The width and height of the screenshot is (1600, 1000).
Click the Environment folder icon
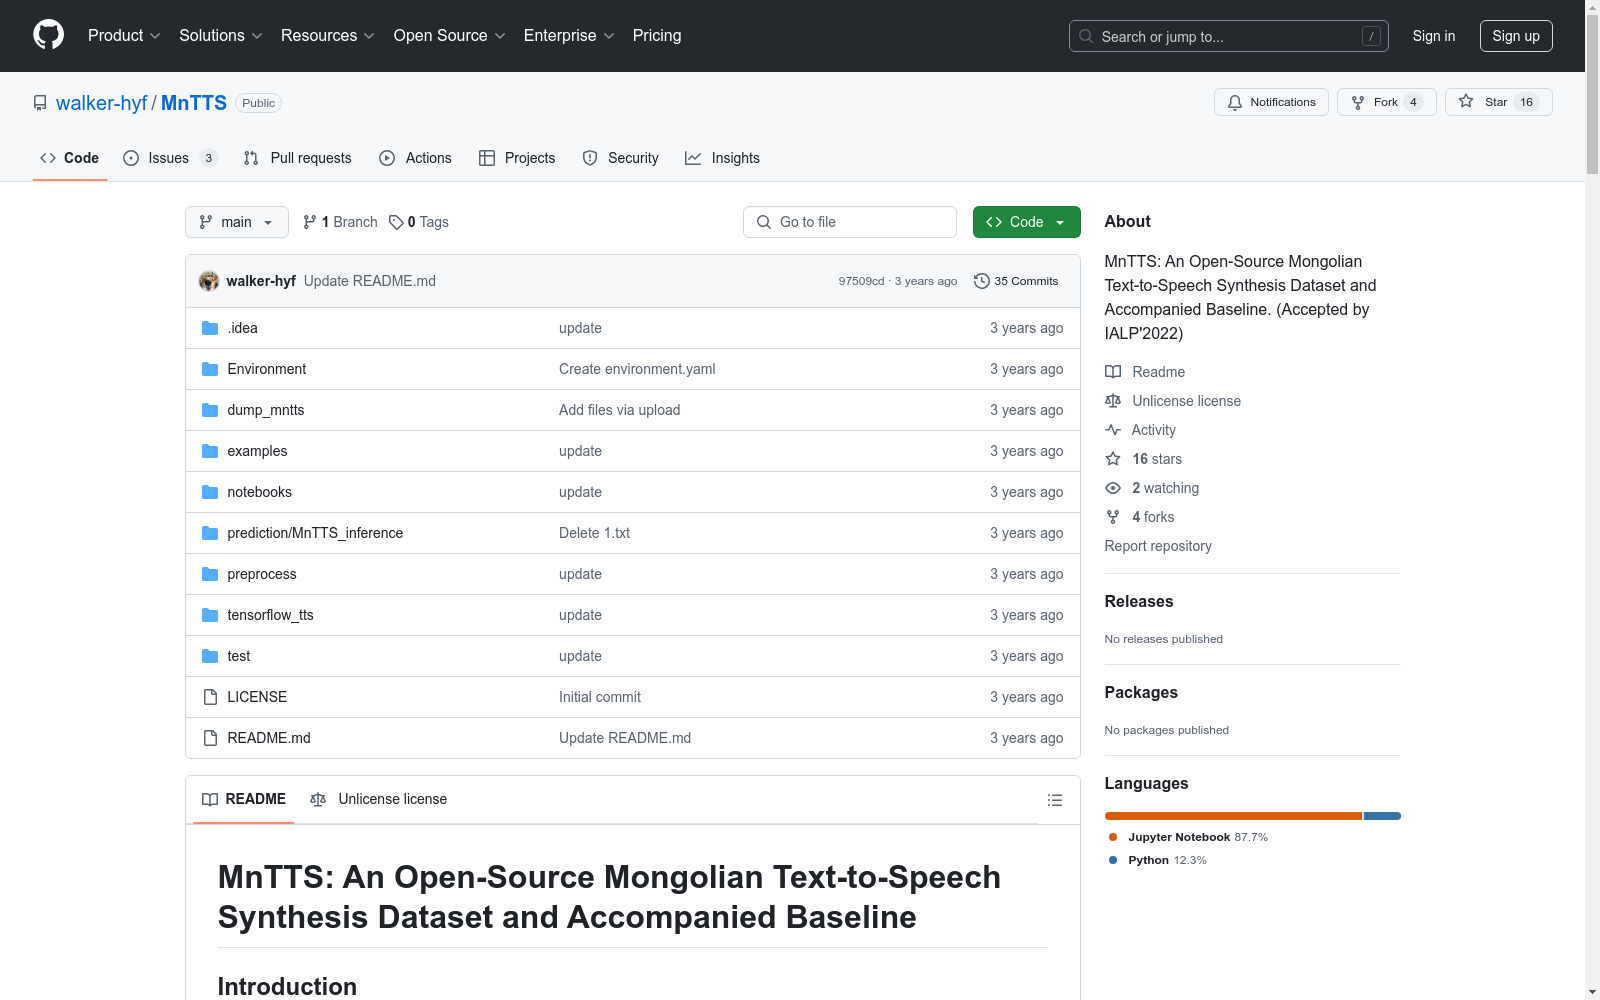point(210,369)
